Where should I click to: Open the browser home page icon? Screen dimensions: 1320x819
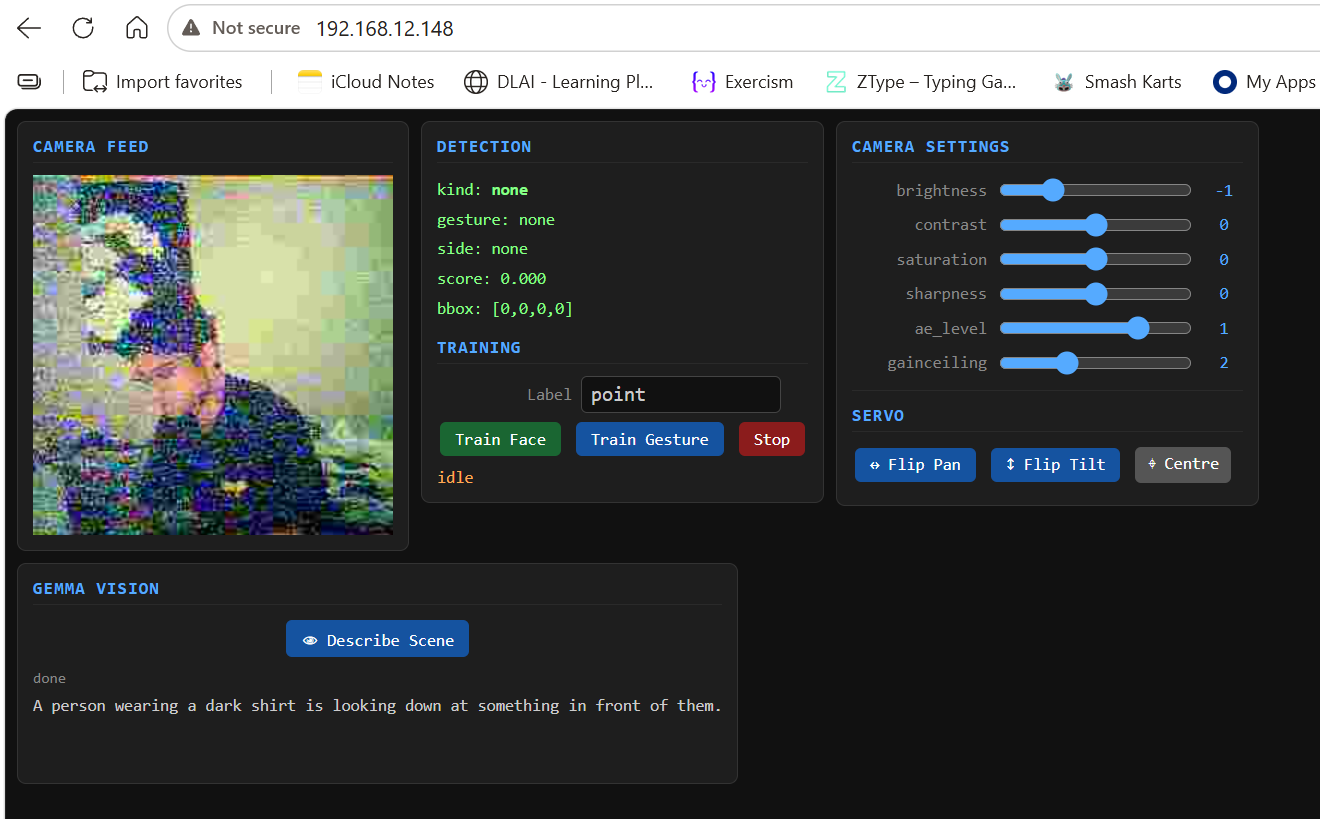pyautogui.click(x=137, y=28)
